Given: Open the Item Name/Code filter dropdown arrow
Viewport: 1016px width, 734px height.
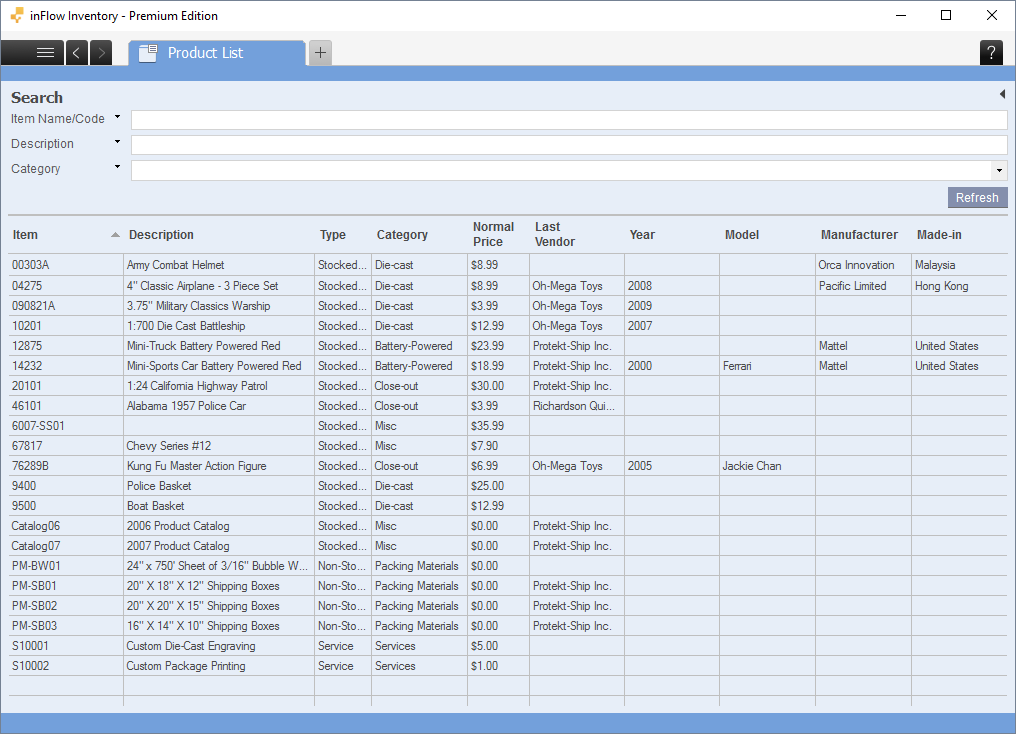Looking at the screenshot, I should coord(117,117).
